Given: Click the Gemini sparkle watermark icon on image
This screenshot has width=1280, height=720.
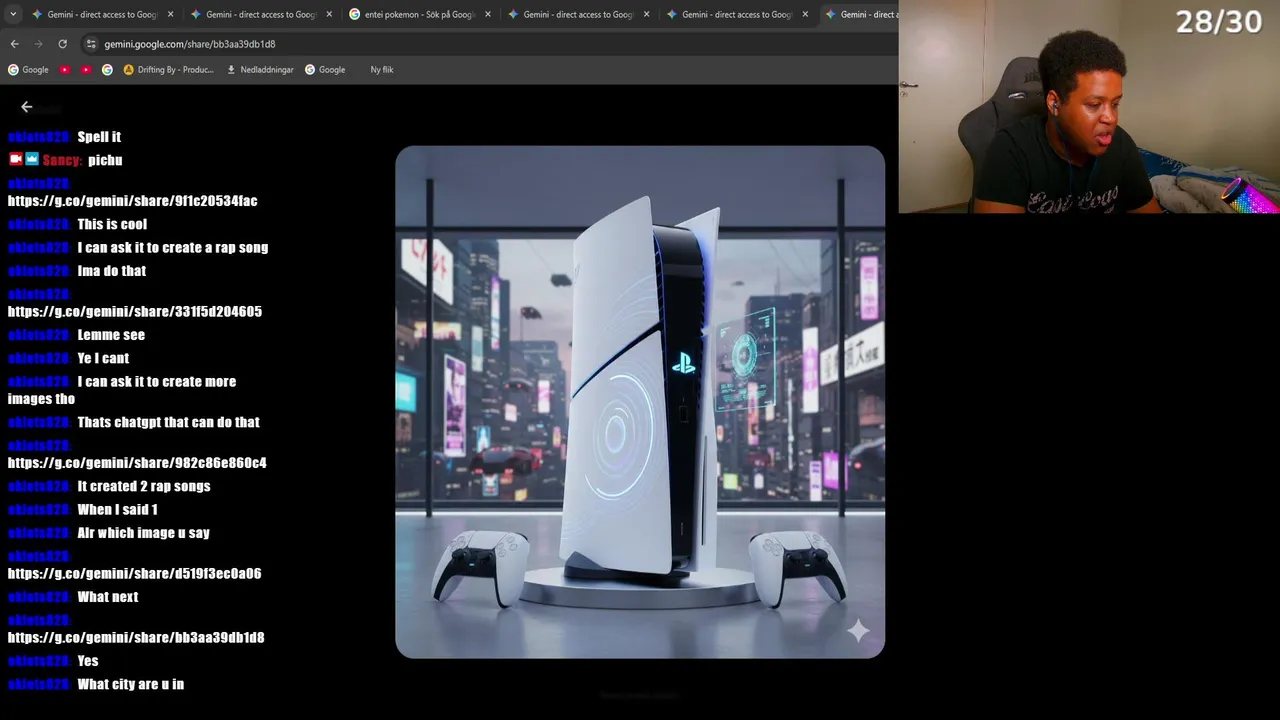Looking at the screenshot, I should coord(858,631).
